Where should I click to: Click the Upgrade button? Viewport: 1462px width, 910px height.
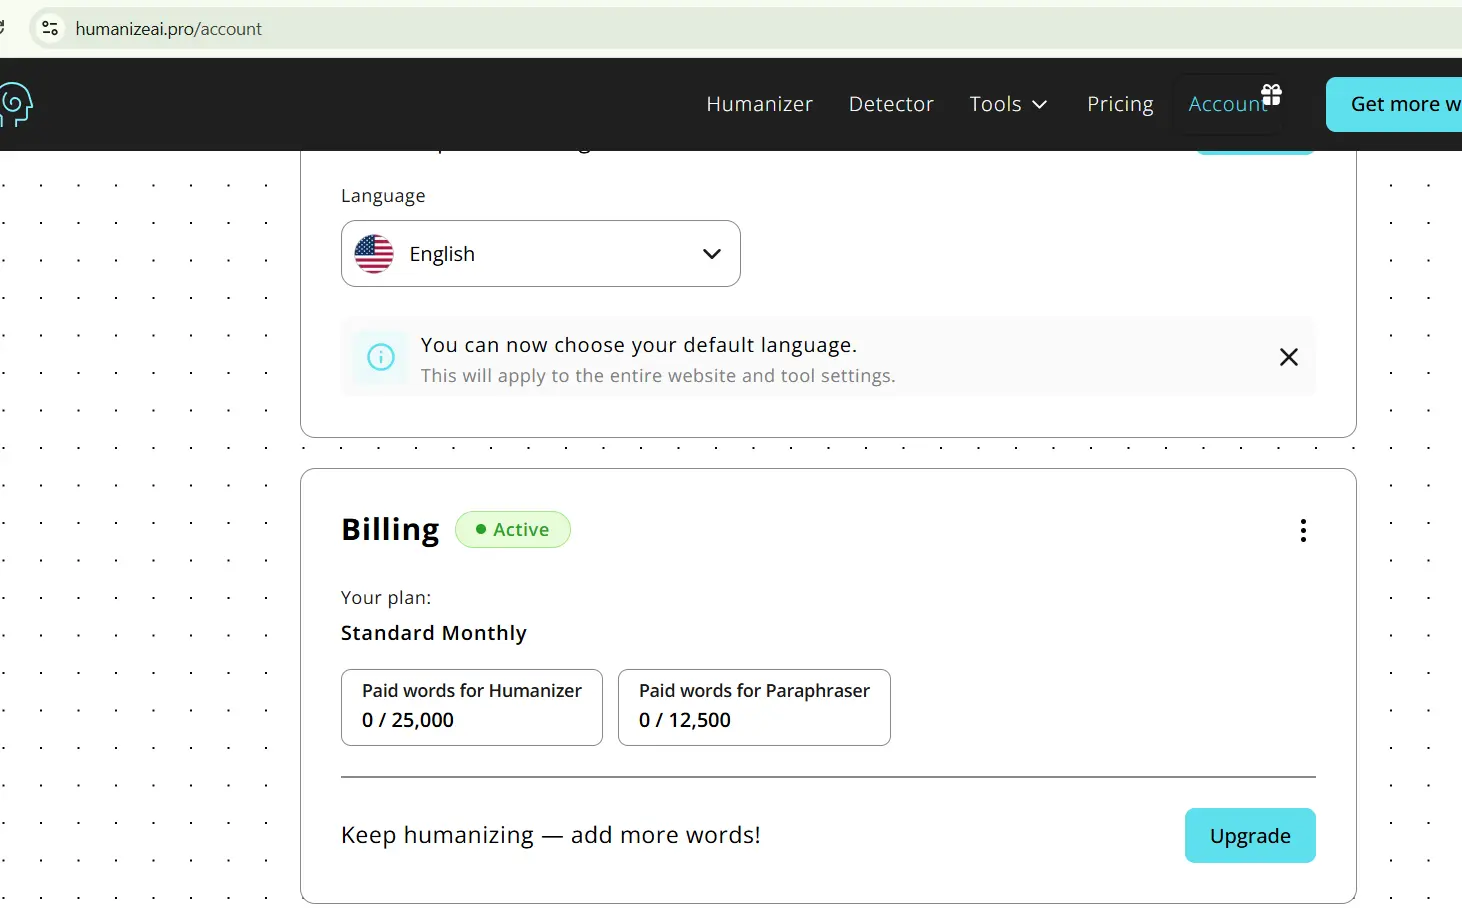(x=1250, y=836)
